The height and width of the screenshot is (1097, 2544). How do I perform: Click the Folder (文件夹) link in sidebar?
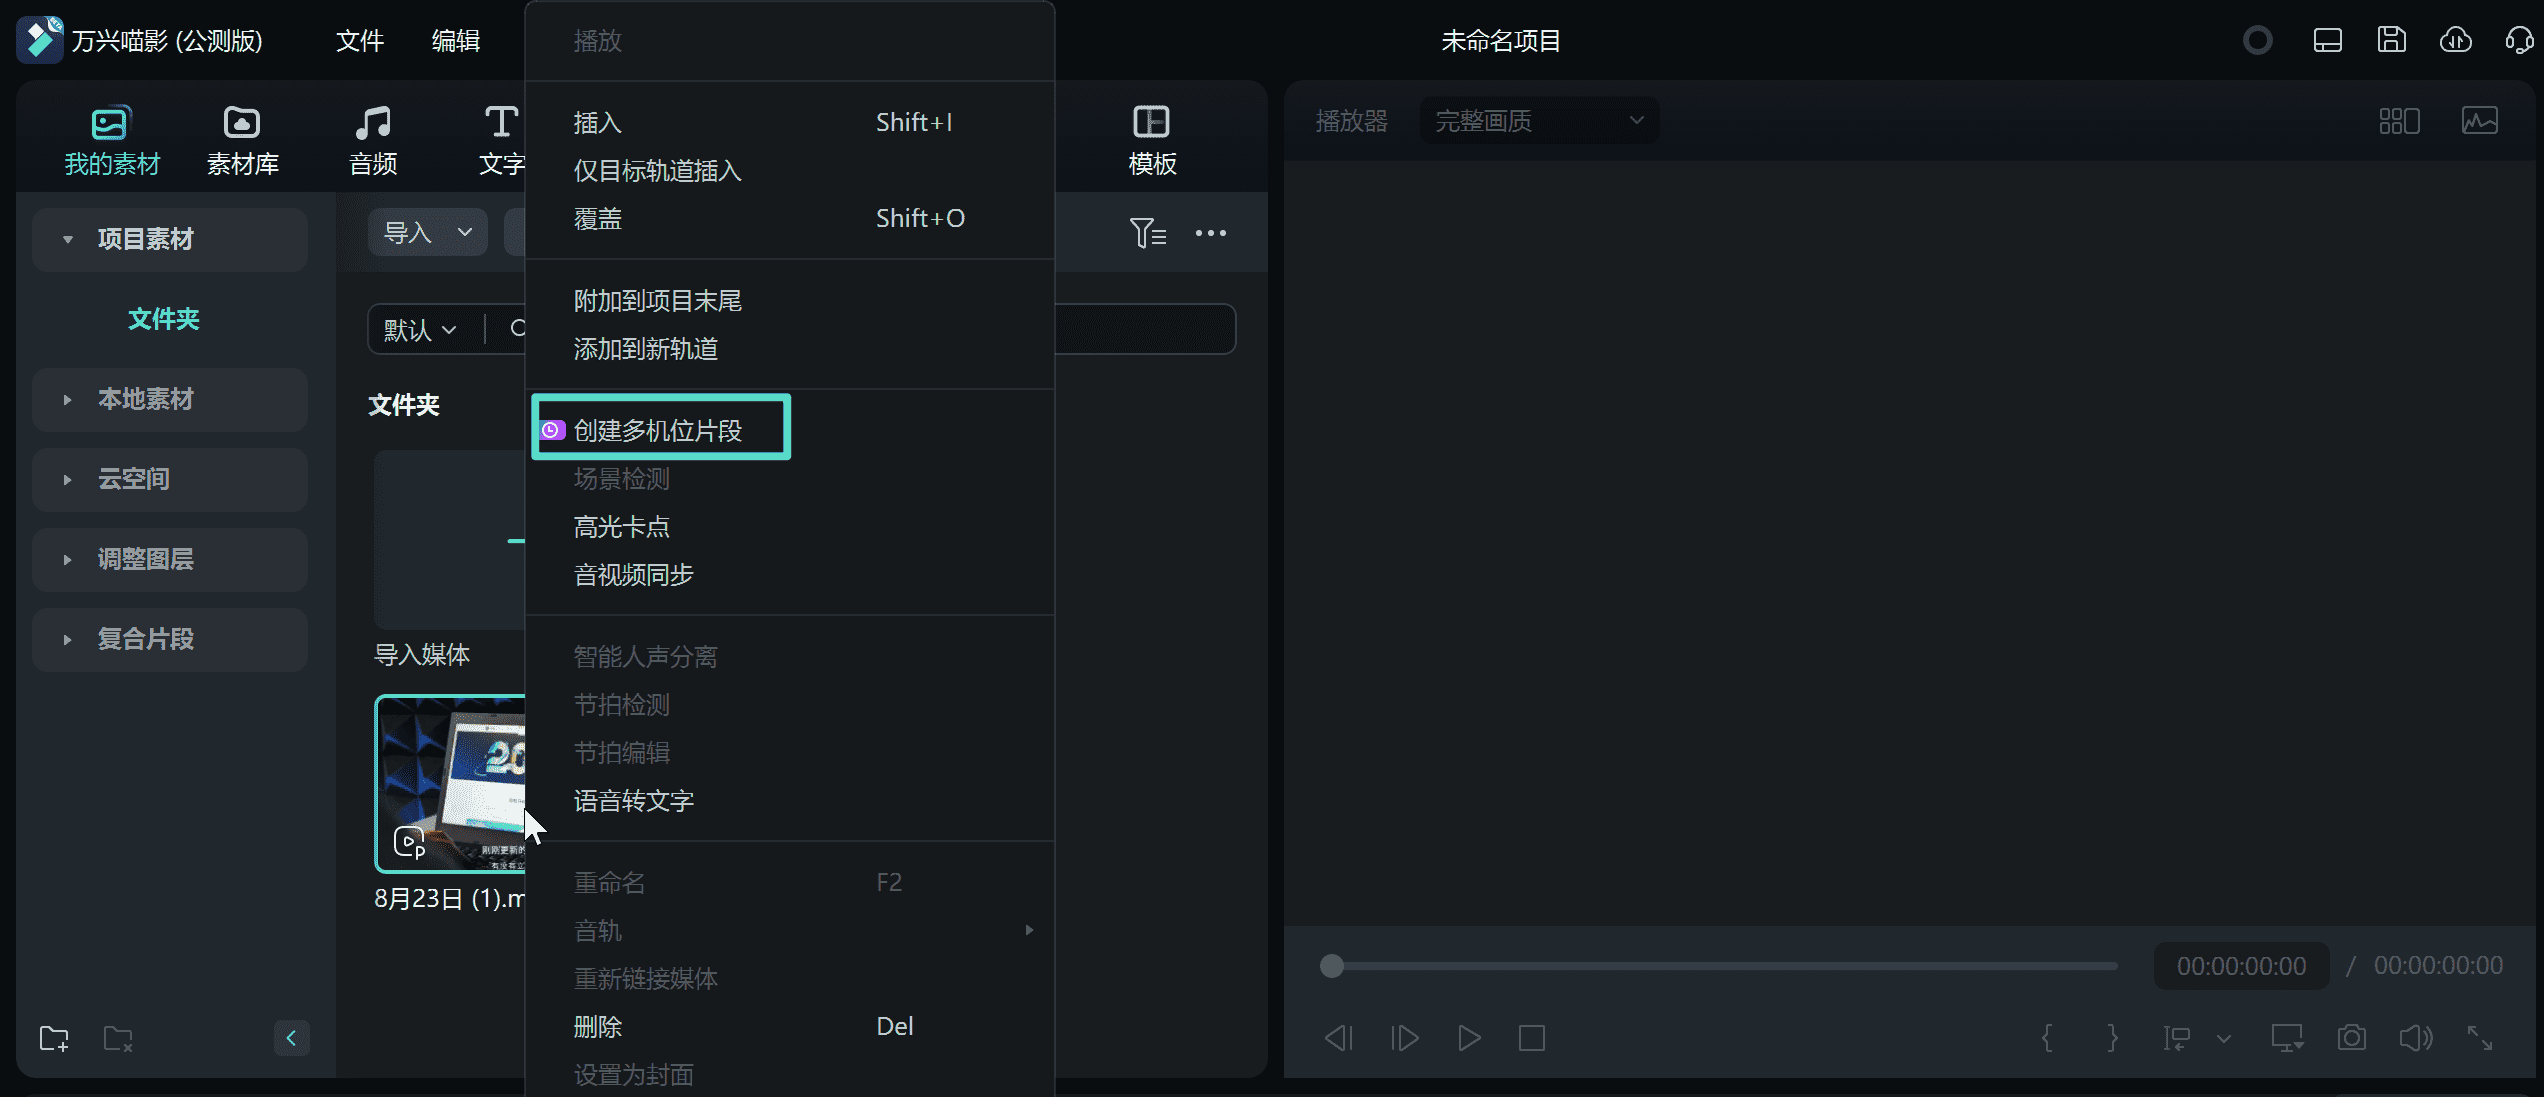[x=164, y=319]
